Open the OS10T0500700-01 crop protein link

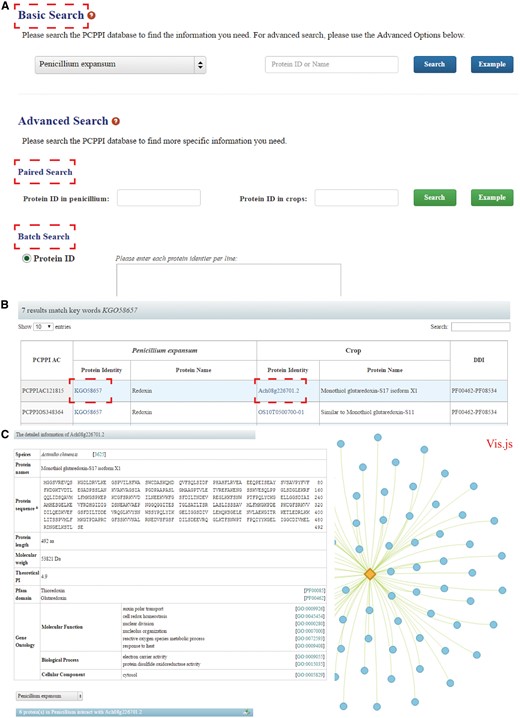281,412
